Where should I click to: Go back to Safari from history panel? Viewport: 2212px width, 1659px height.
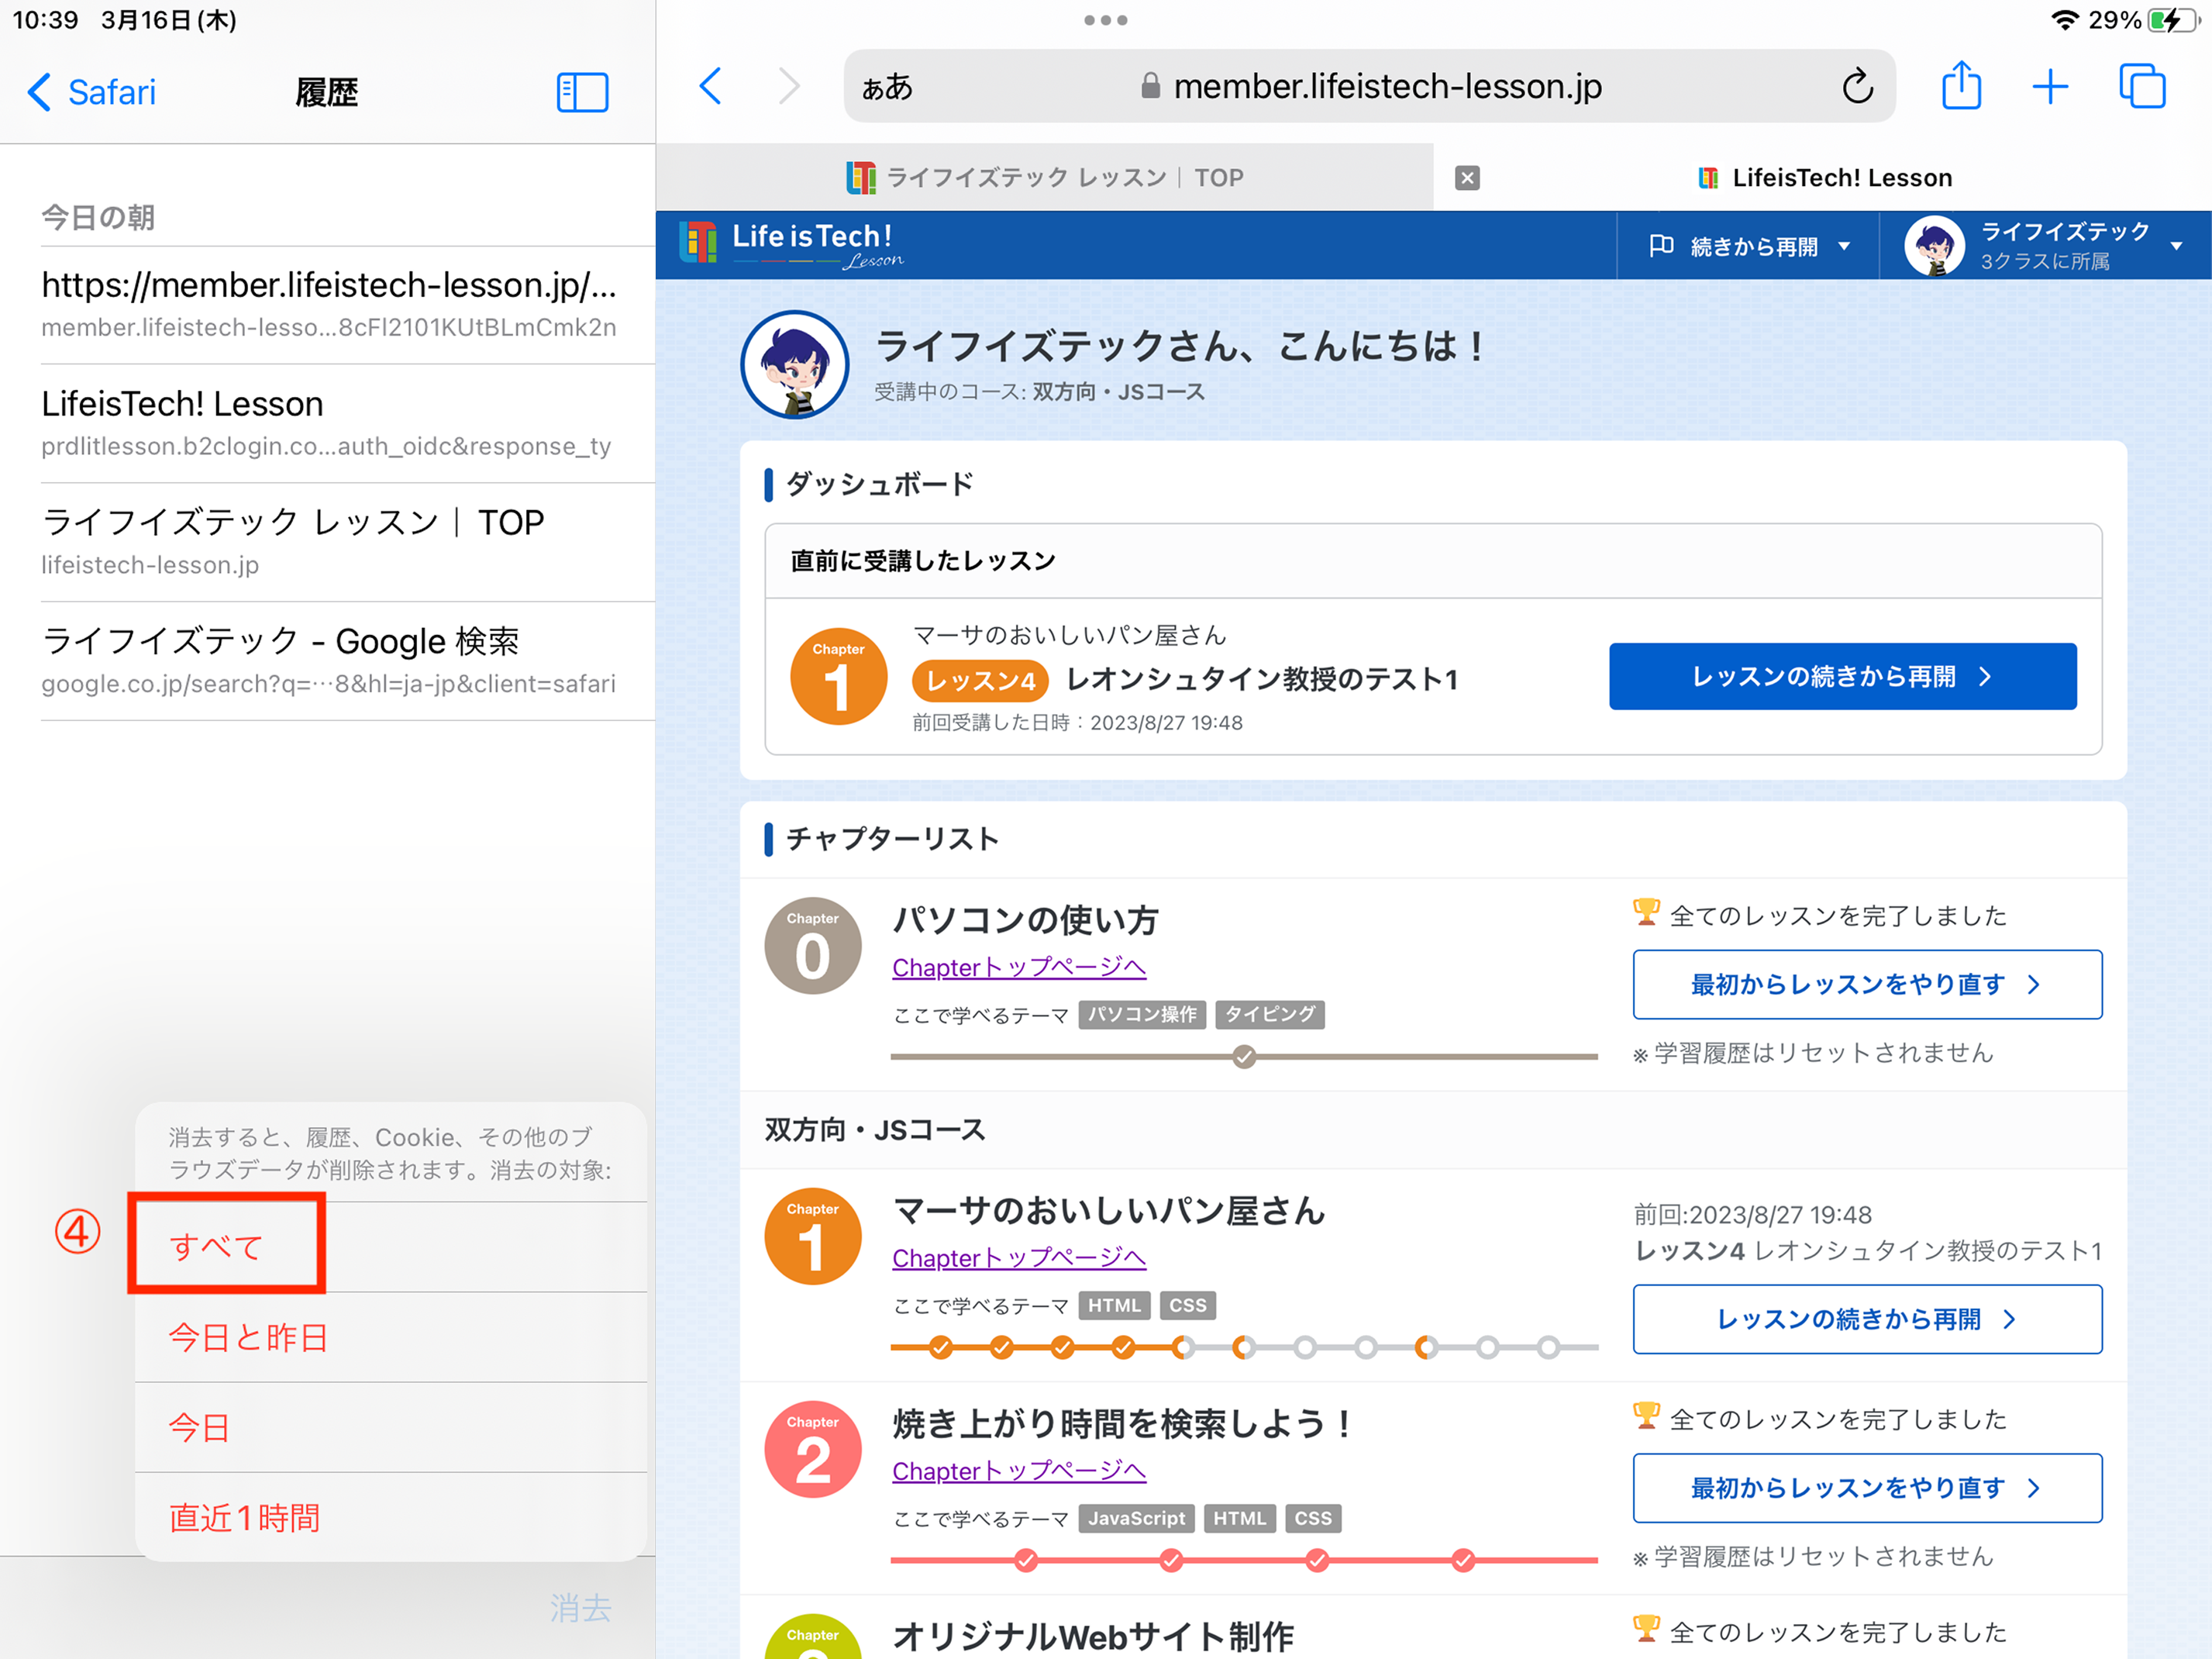coord(92,92)
